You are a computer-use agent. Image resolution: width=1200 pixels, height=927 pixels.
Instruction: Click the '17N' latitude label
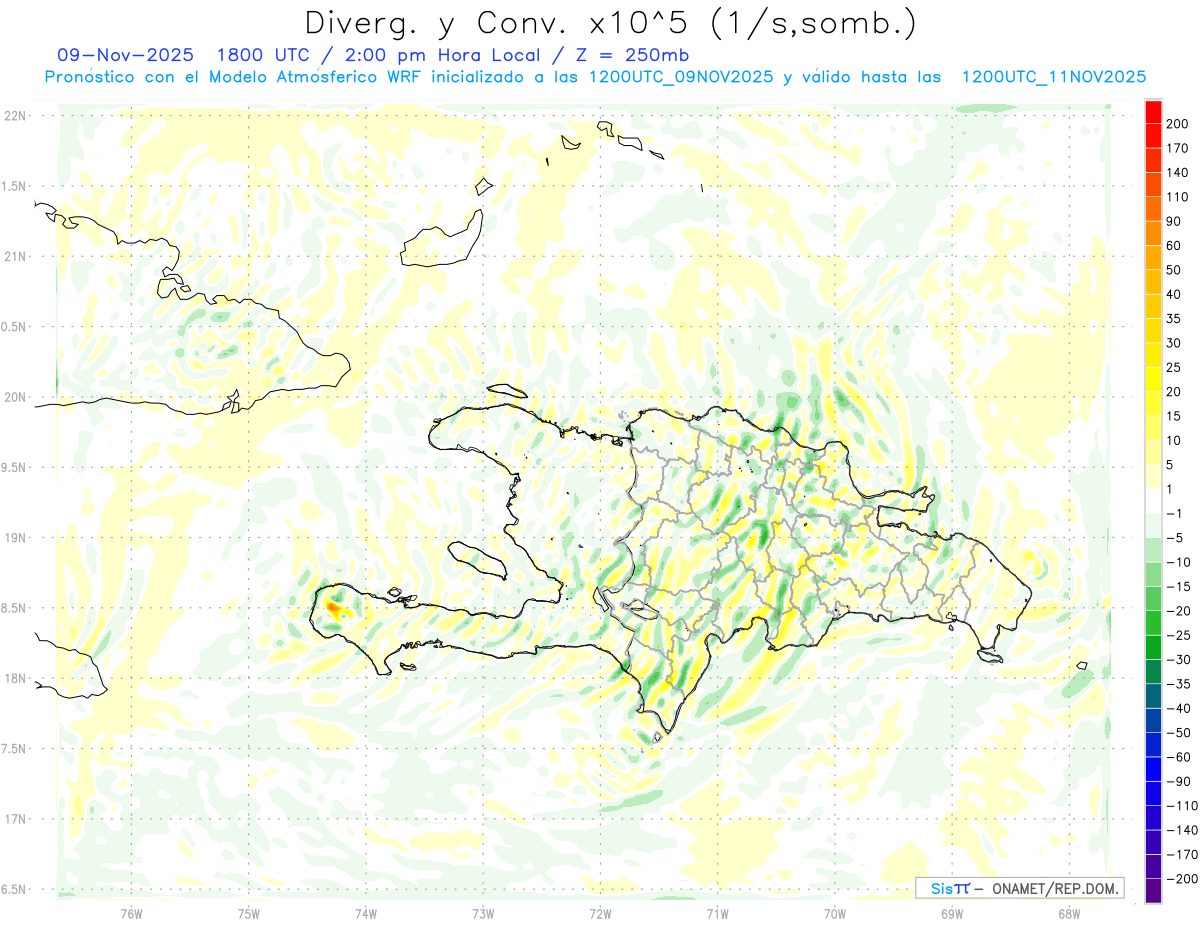point(14,819)
